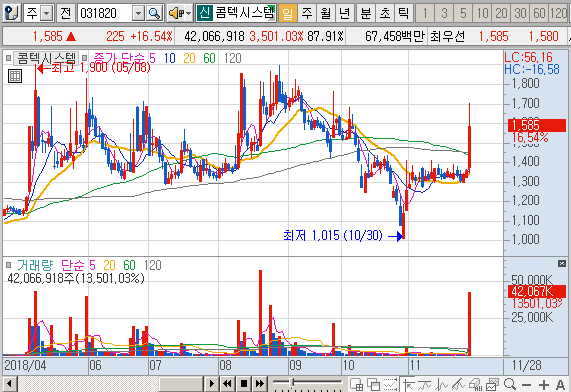
Task: Switch to the 분 minute period tab
Action: click(366, 14)
